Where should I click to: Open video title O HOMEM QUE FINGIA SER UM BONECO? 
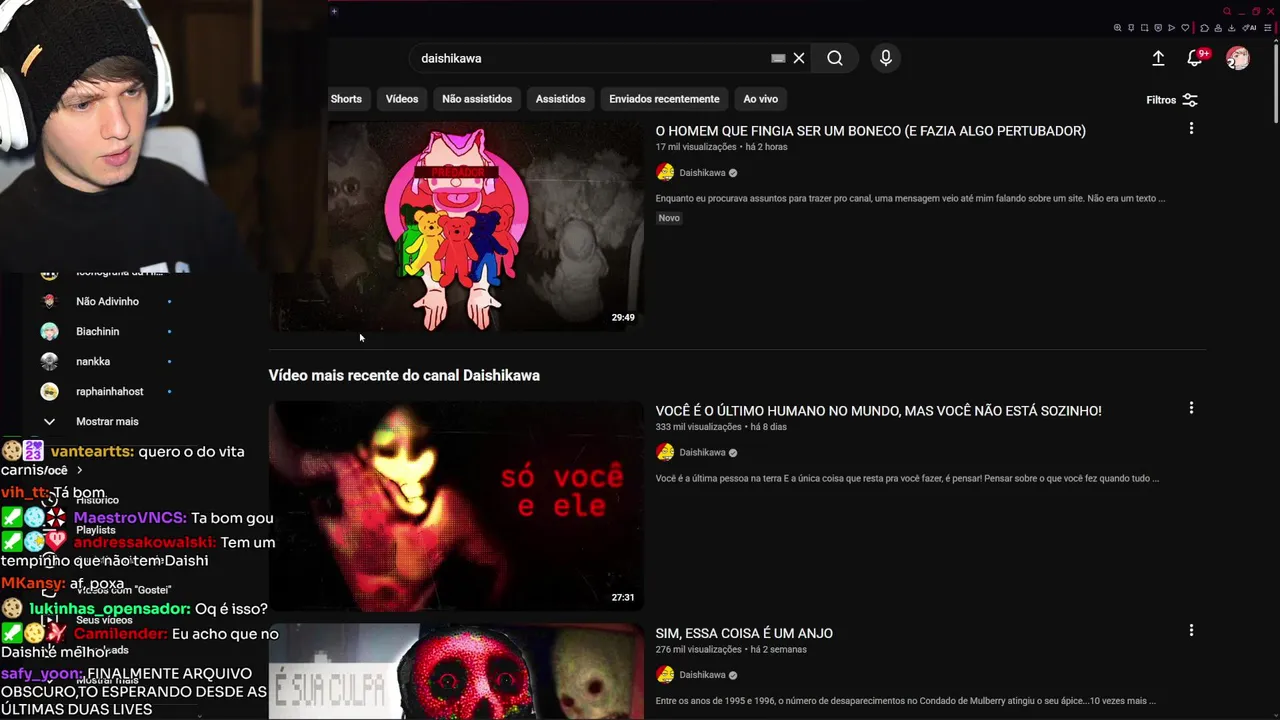click(x=870, y=131)
